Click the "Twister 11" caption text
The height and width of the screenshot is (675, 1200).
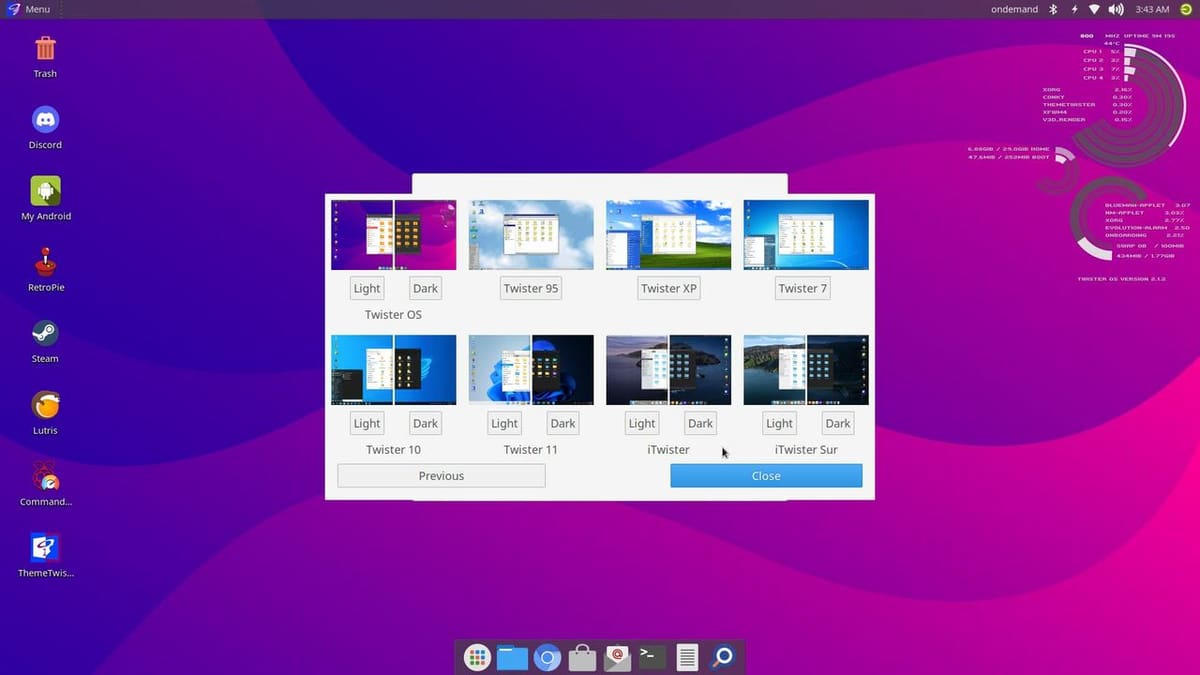click(531, 449)
